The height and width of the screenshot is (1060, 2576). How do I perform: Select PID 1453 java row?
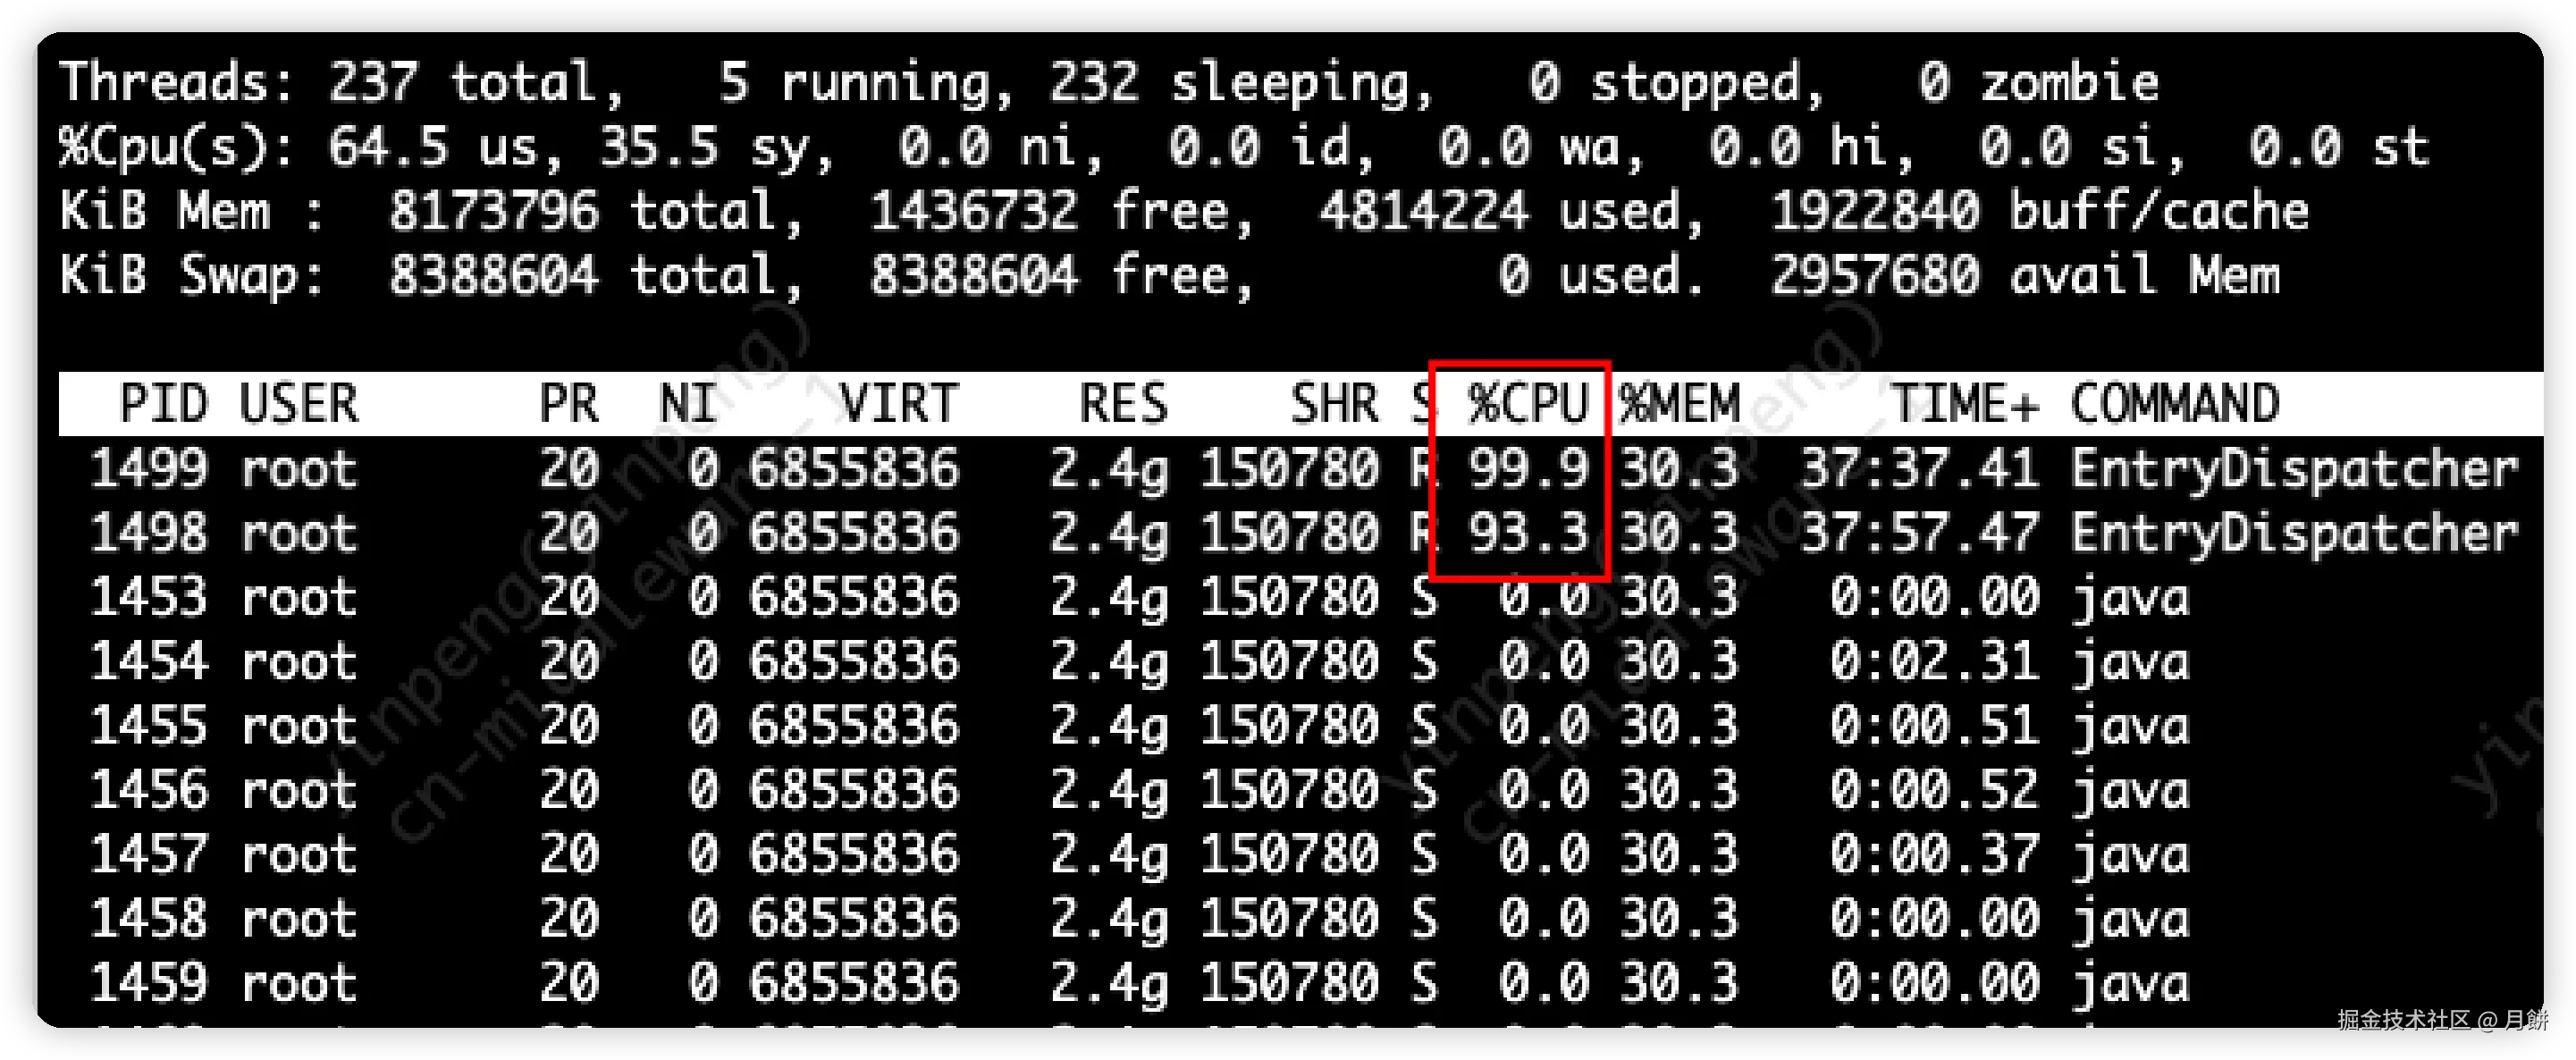(x=148, y=598)
